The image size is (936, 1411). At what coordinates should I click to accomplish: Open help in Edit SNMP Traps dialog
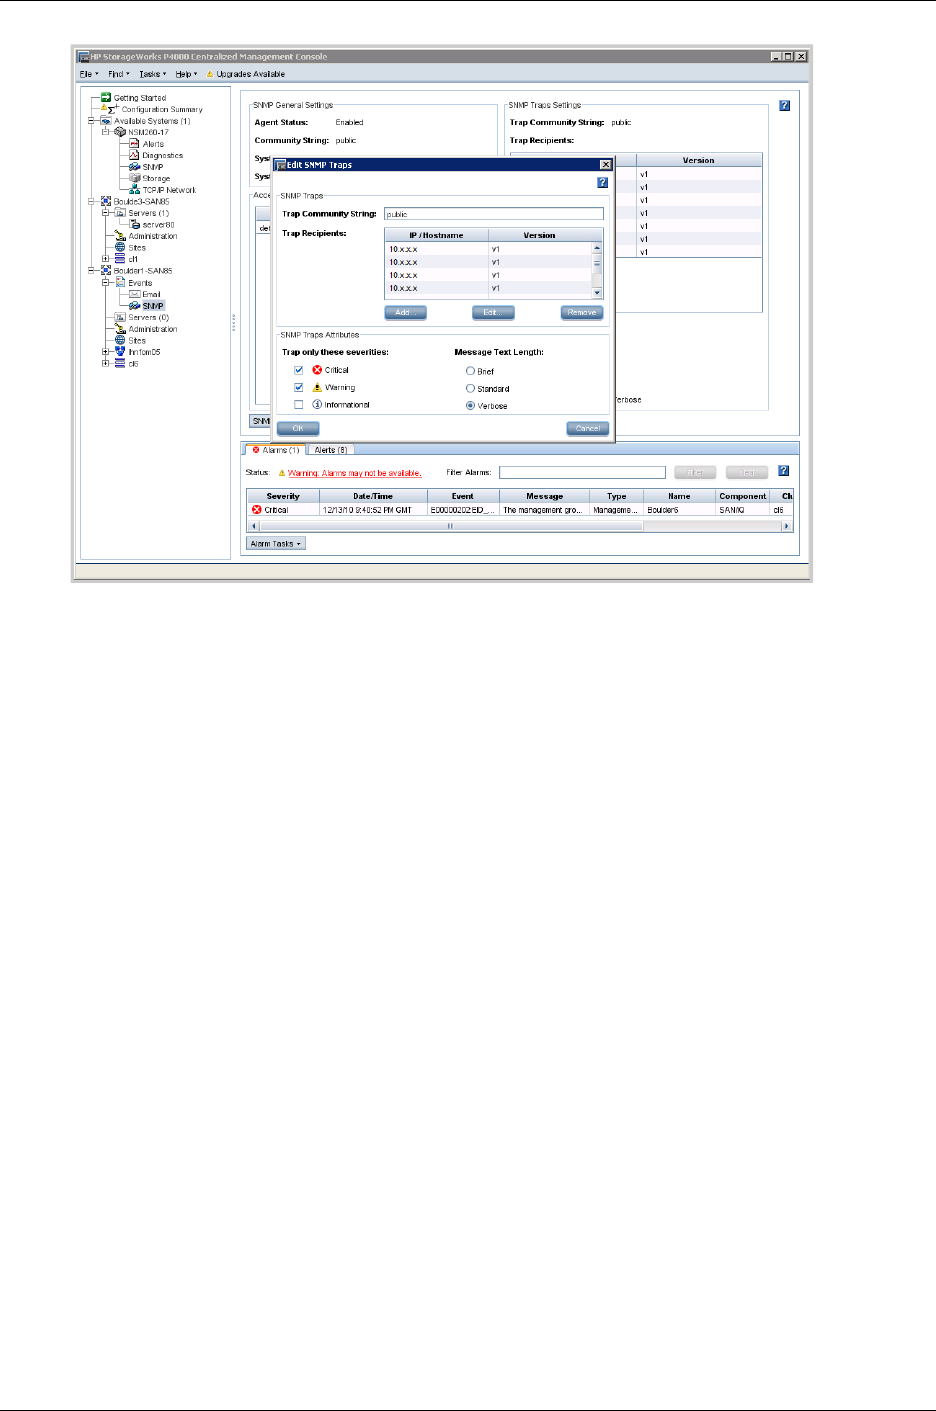tap(602, 183)
